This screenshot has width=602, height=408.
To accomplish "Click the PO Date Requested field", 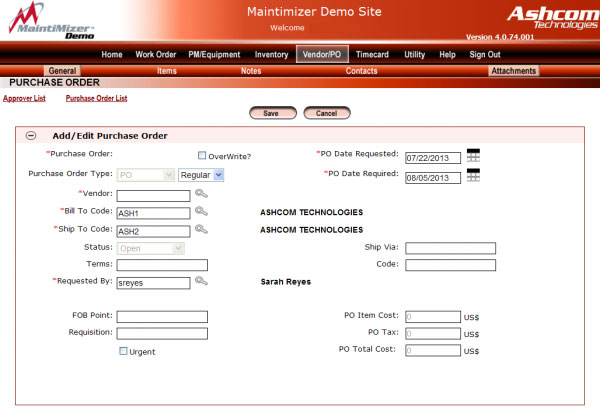I will click(x=433, y=158).
